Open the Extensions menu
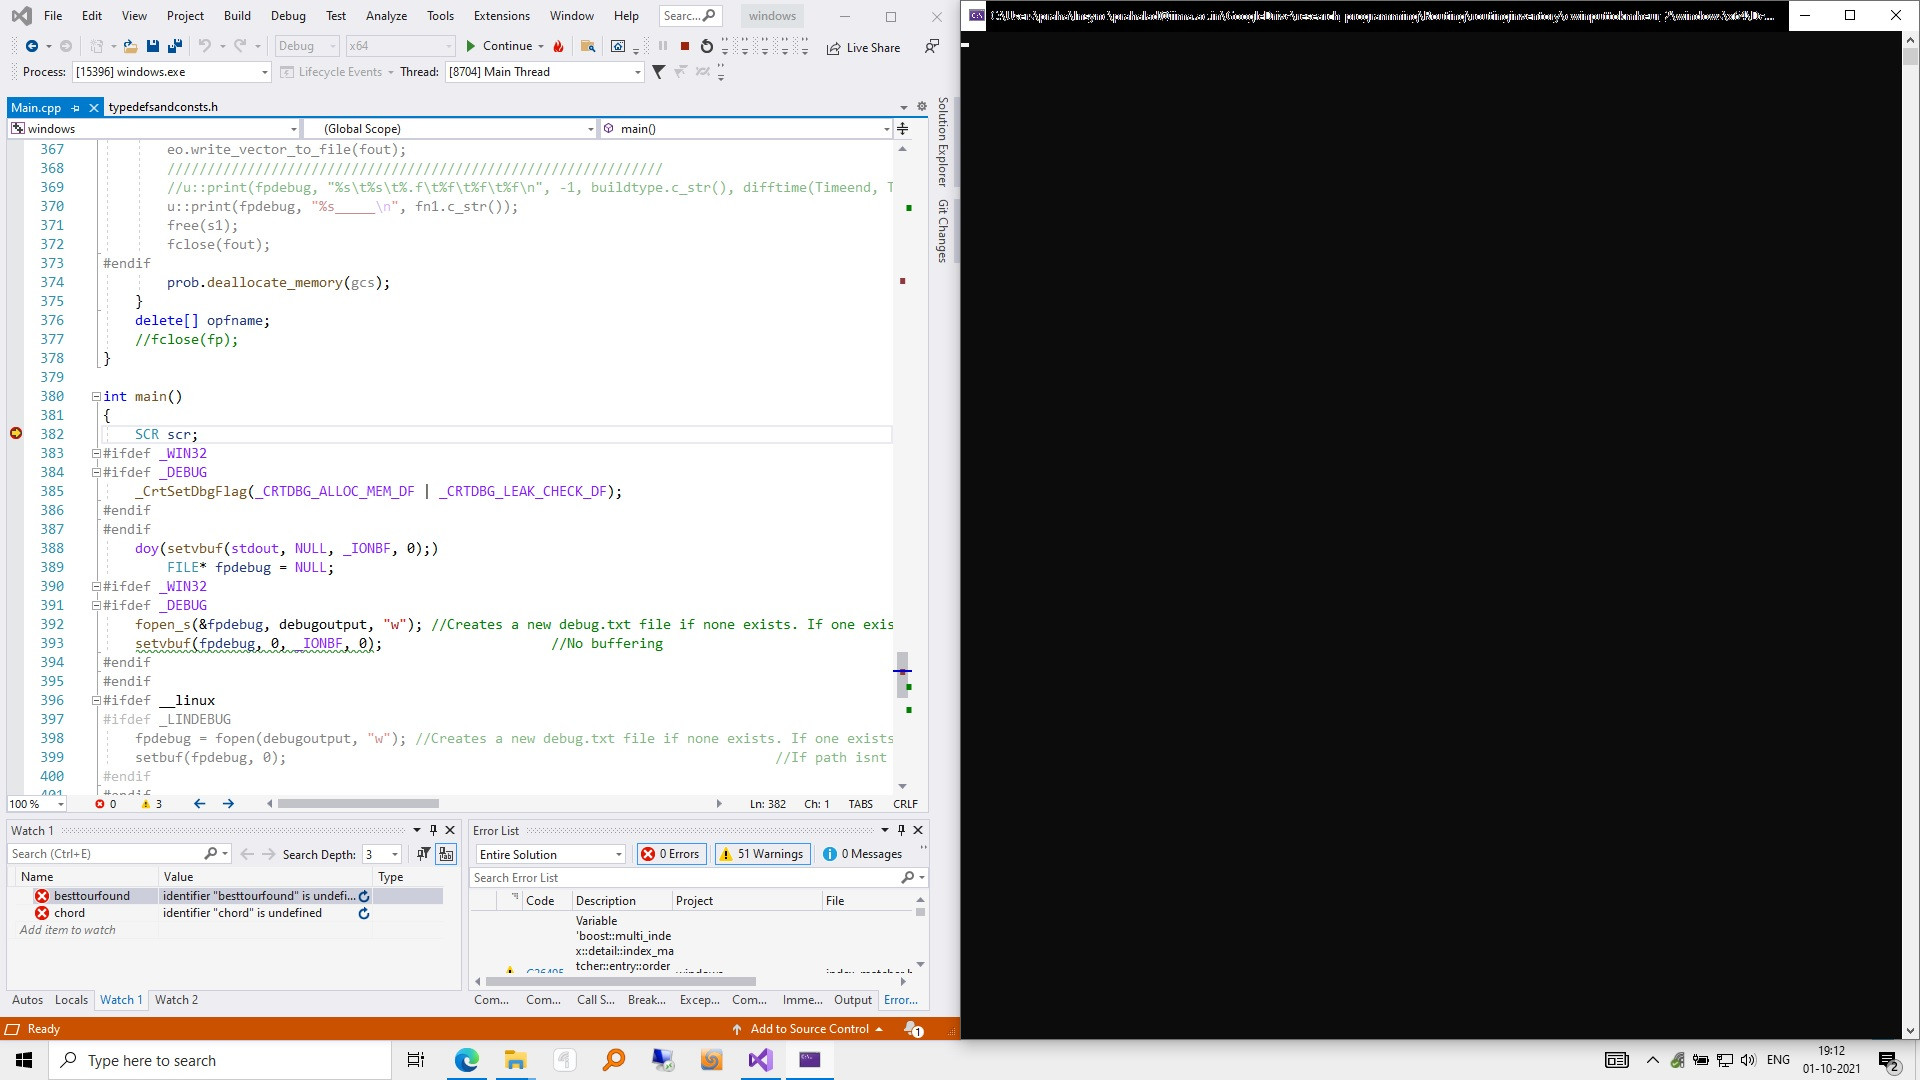The image size is (1920, 1080). coord(502,15)
